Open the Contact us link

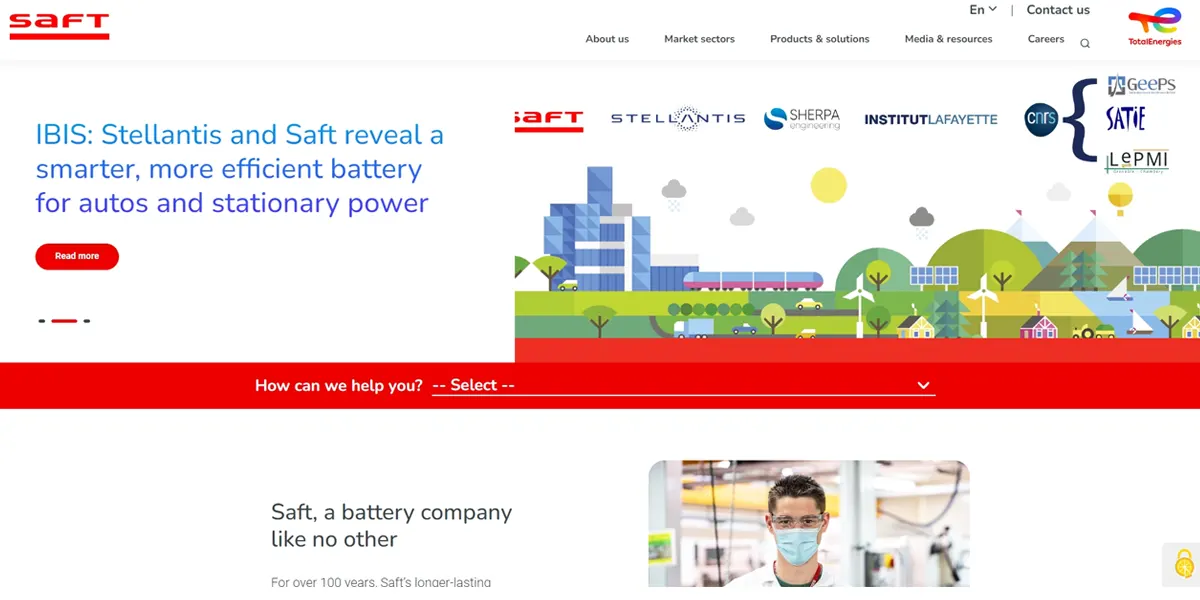1058,9
